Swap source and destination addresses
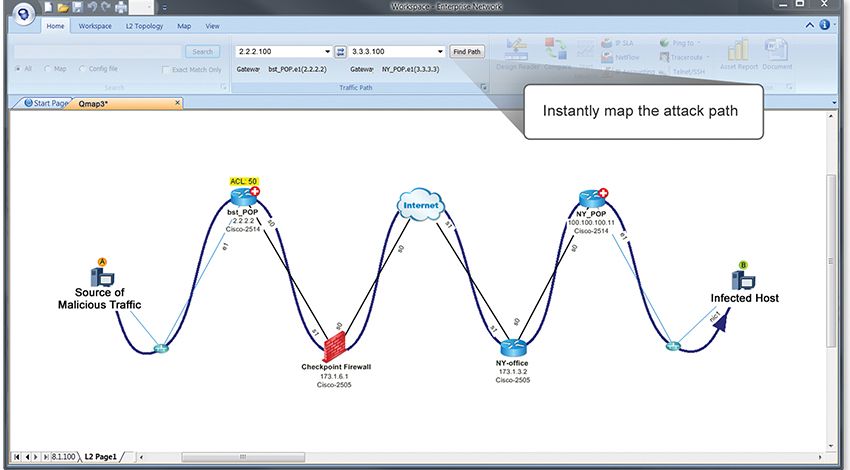Image resolution: width=850 pixels, height=470 pixels. pos(340,51)
